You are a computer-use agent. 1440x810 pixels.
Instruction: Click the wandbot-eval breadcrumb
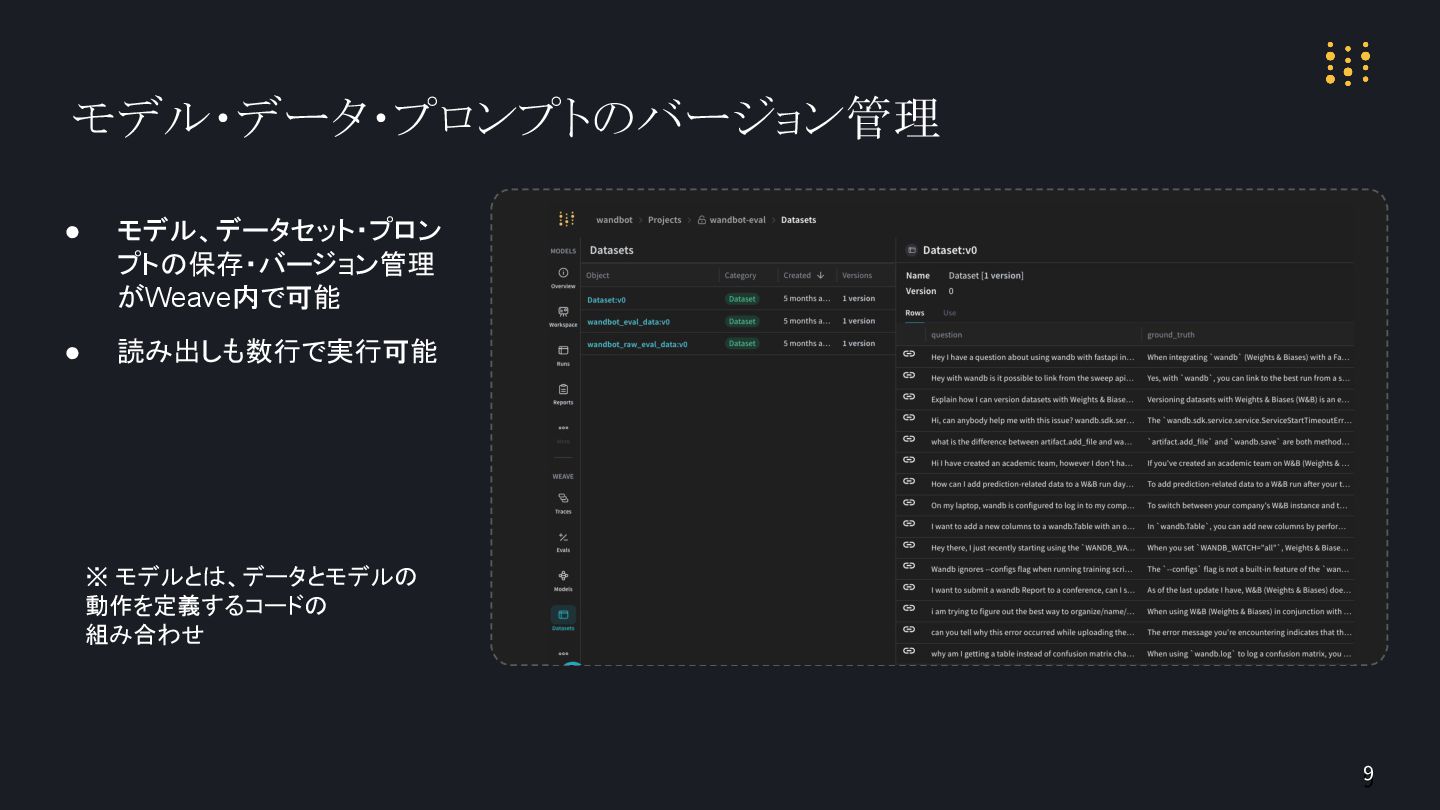coord(737,220)
